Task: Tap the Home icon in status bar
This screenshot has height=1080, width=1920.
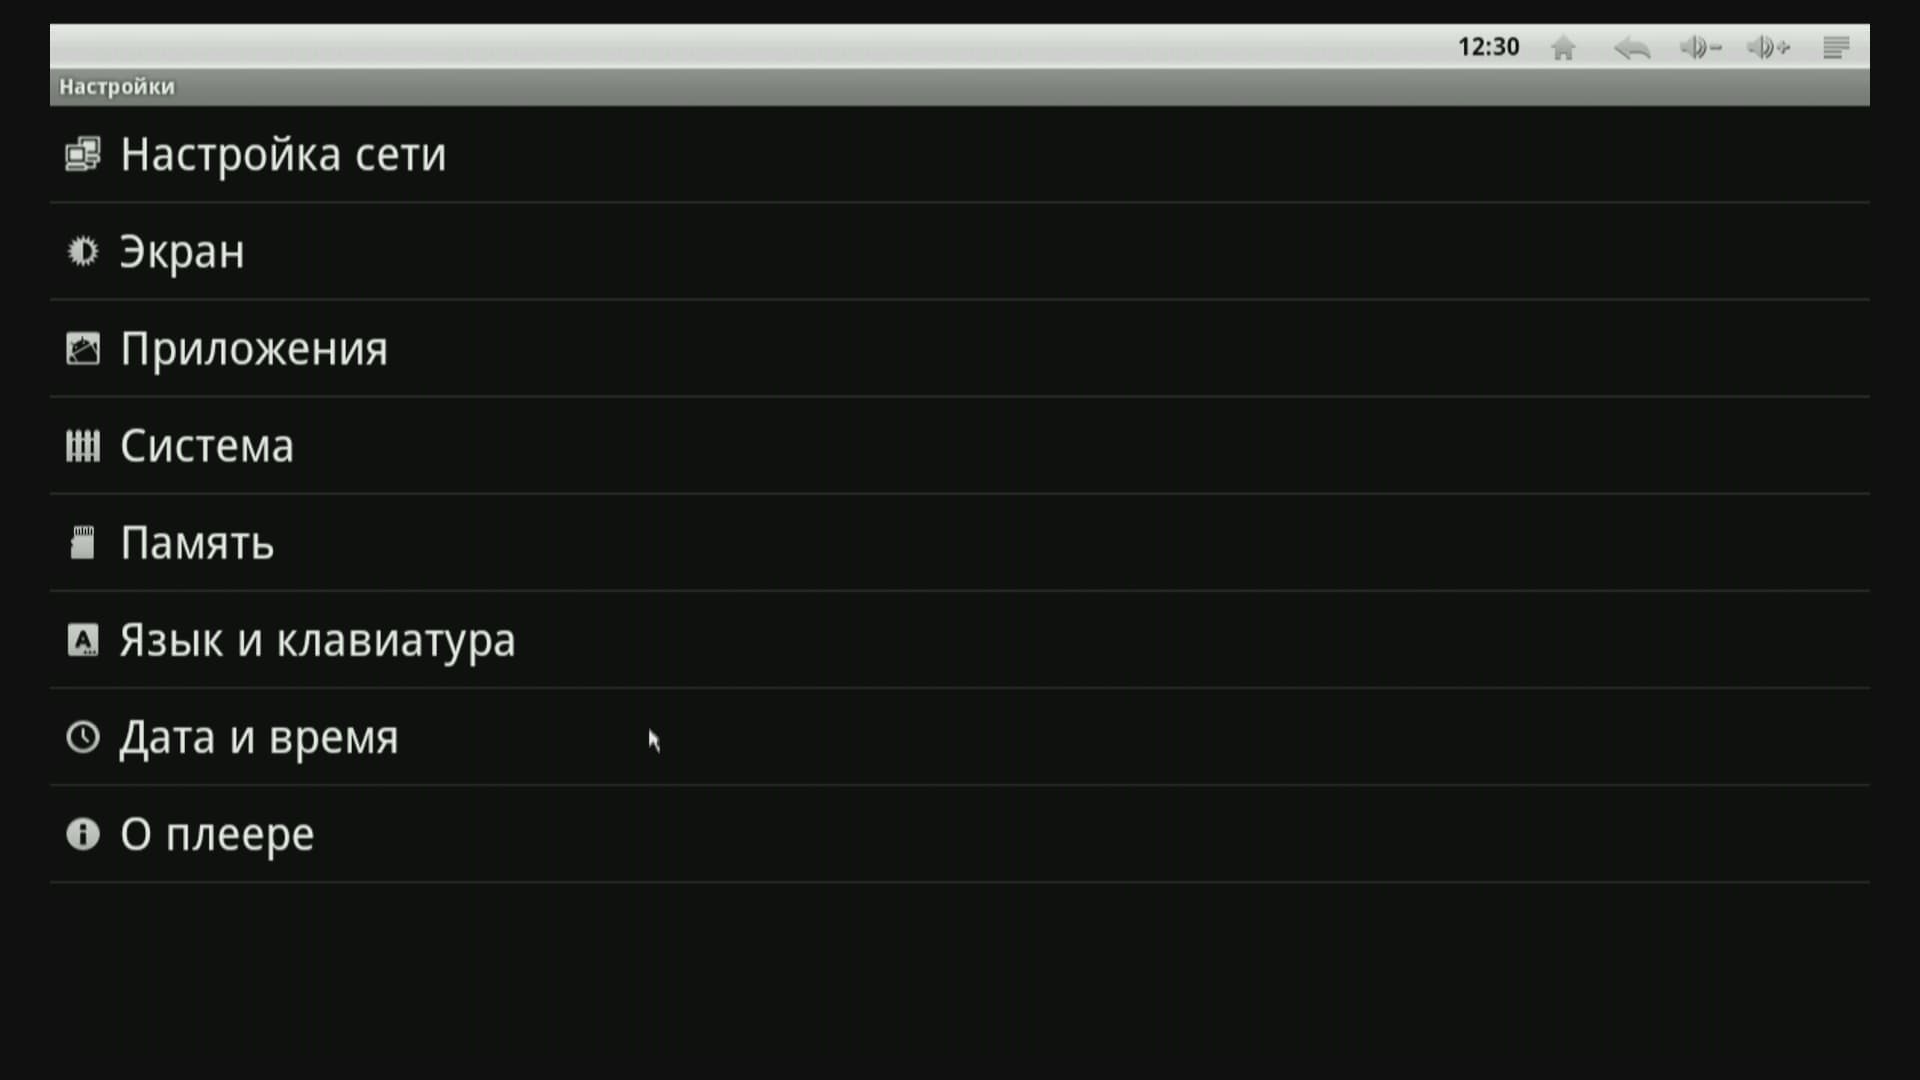Action: (x=1563, y=48)
